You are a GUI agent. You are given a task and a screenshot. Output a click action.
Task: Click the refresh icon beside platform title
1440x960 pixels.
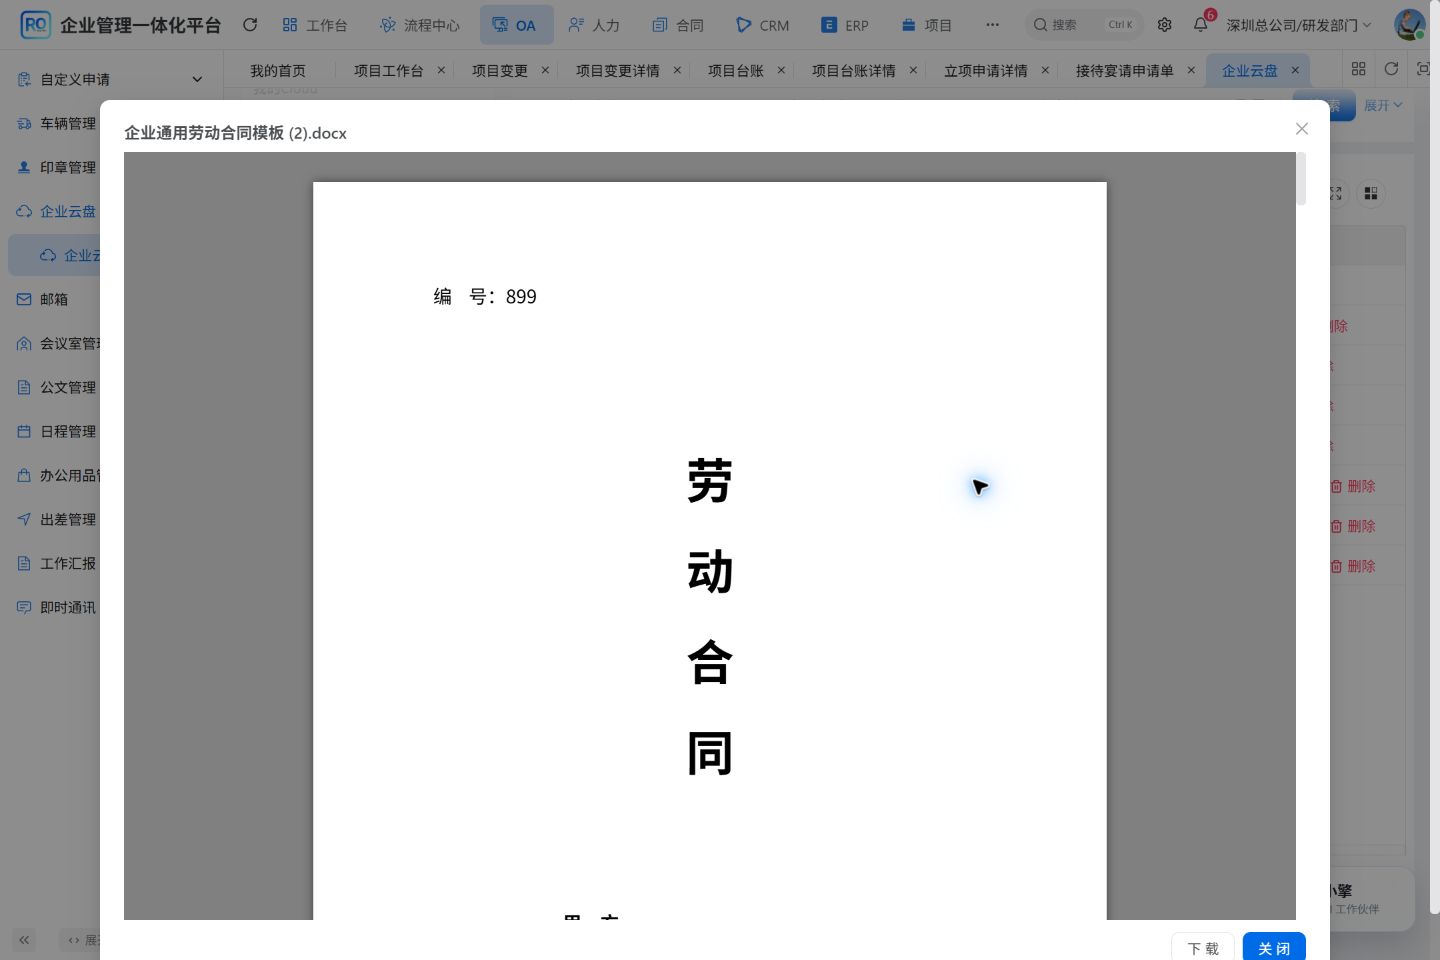click(250, 25)
